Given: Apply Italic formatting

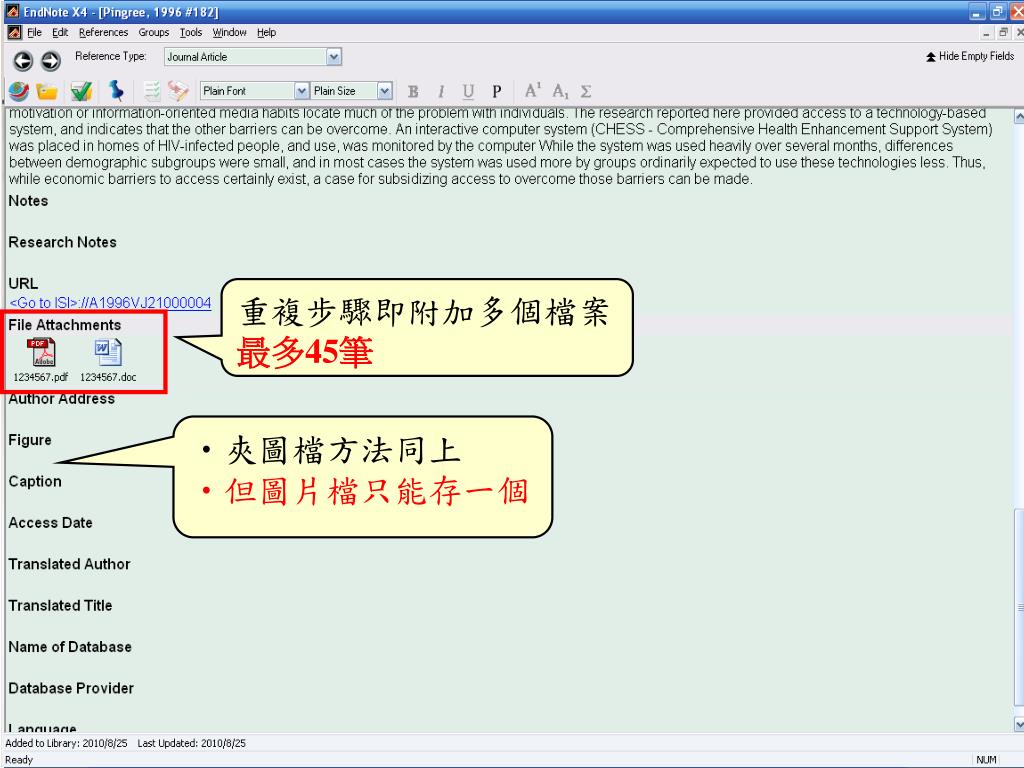Looking at the screenshot, I should coord(441,91).
